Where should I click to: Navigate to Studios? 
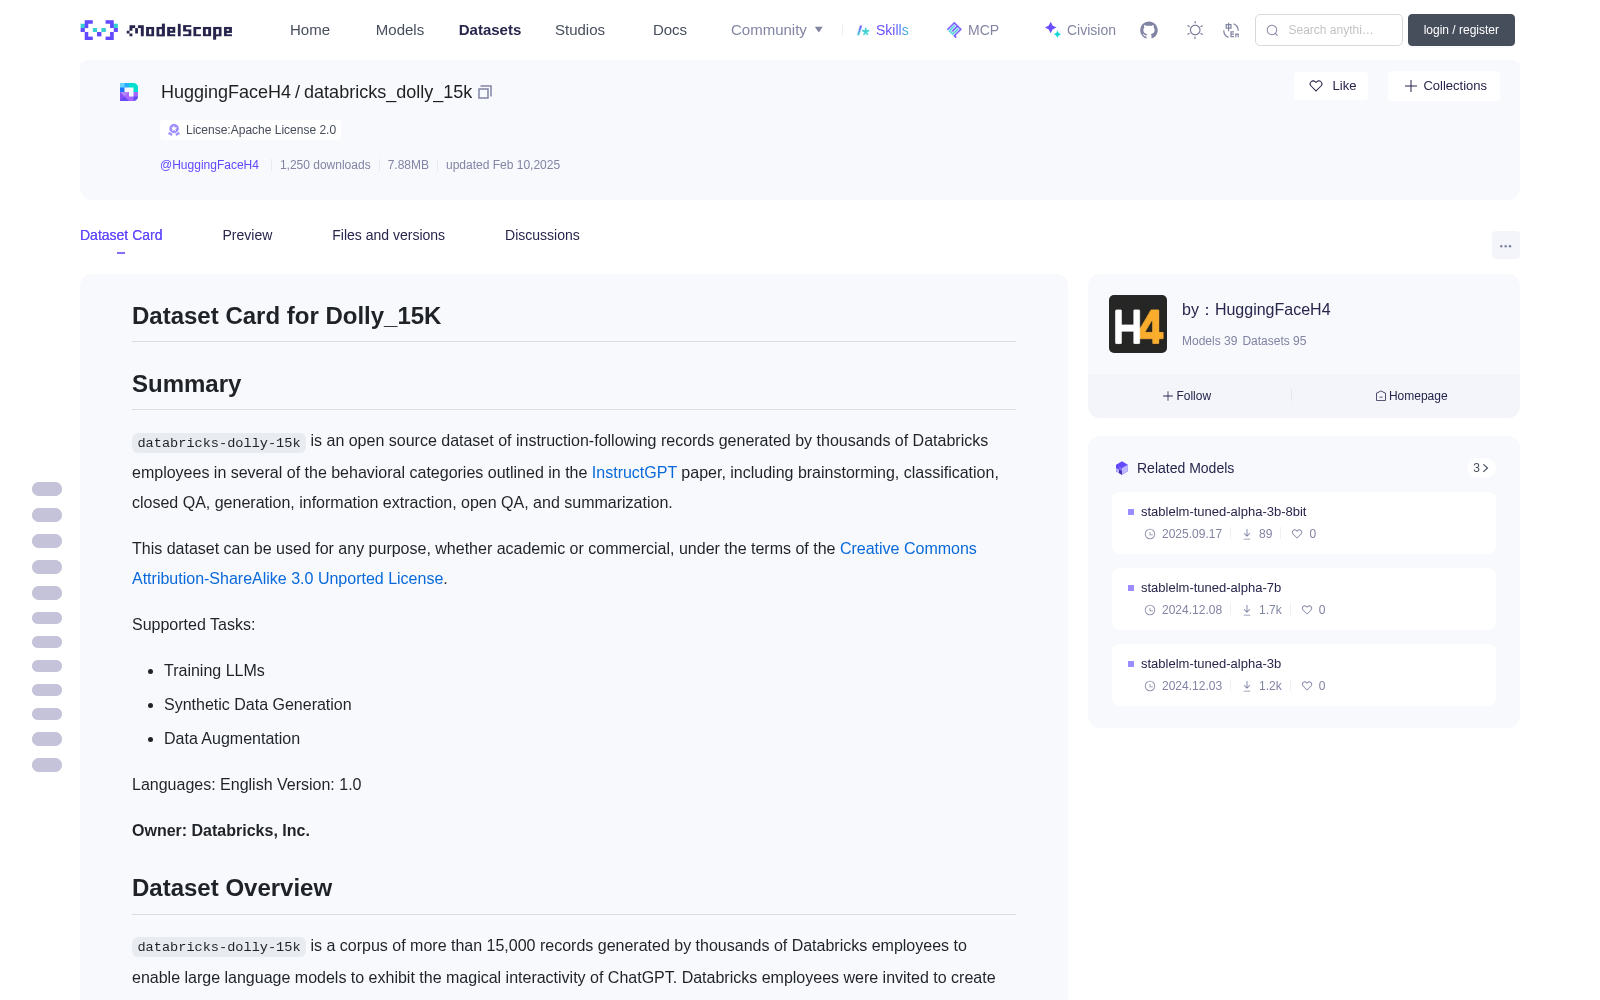[x=580, y=30]
